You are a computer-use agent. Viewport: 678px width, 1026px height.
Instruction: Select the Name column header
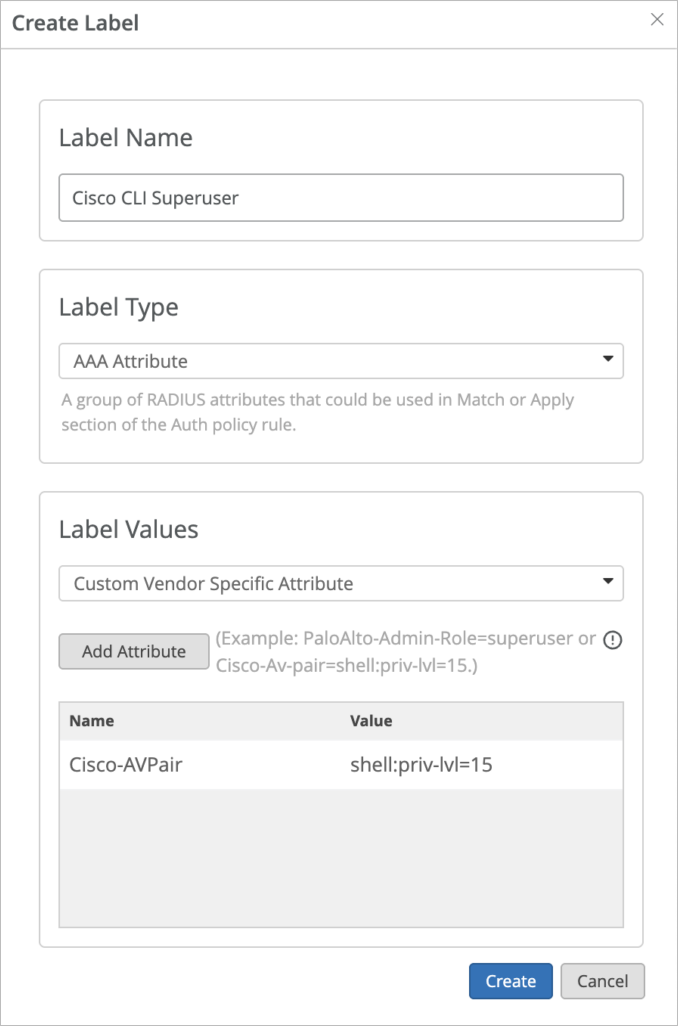(92, 720)
